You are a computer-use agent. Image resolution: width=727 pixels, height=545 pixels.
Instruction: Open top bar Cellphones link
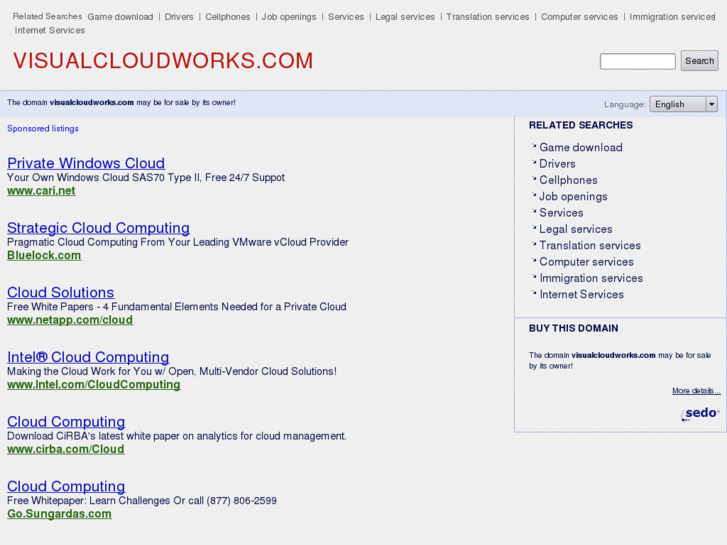tap(228, 17)
